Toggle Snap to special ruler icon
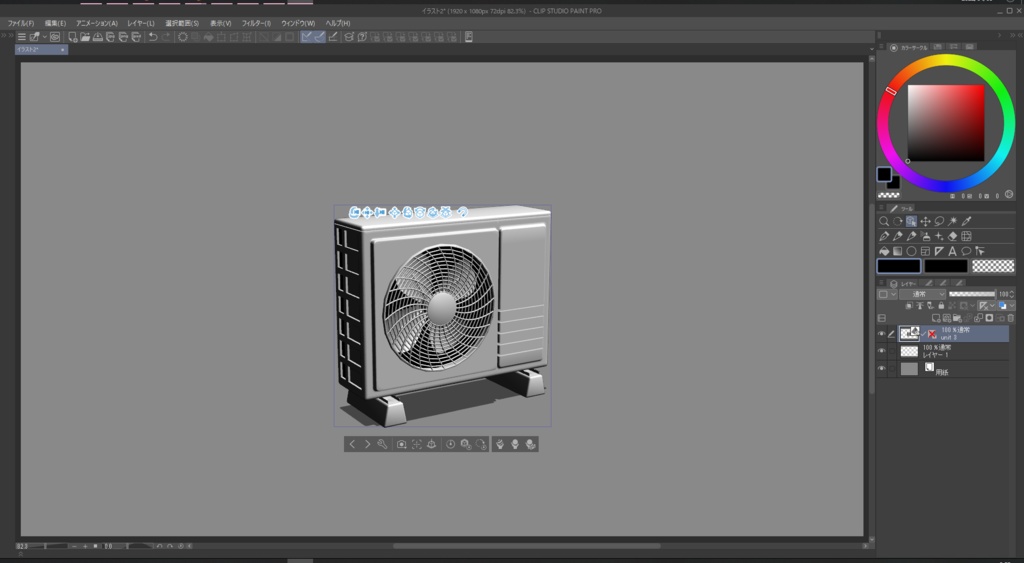 coord(319,37)
